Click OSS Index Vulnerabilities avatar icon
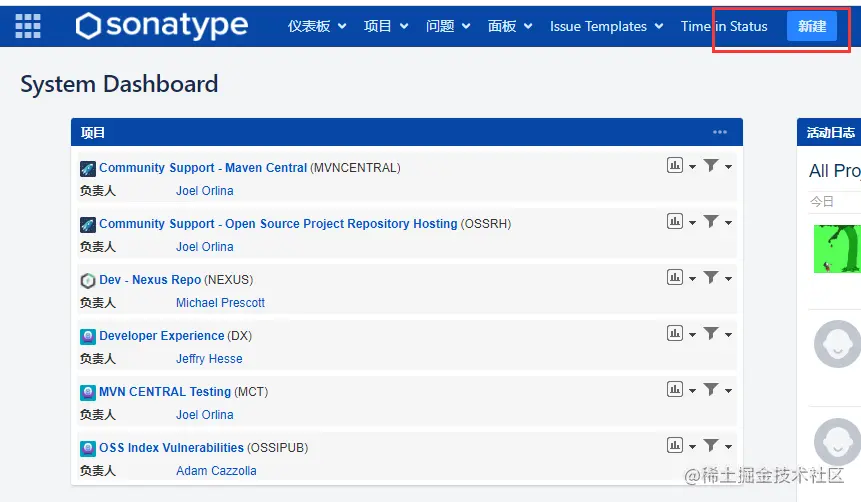861x502 pixels. [88, 449]
